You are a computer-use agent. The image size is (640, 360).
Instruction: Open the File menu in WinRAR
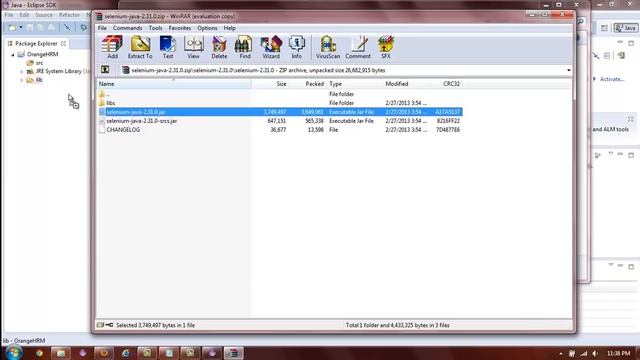(x=102, y=28)
